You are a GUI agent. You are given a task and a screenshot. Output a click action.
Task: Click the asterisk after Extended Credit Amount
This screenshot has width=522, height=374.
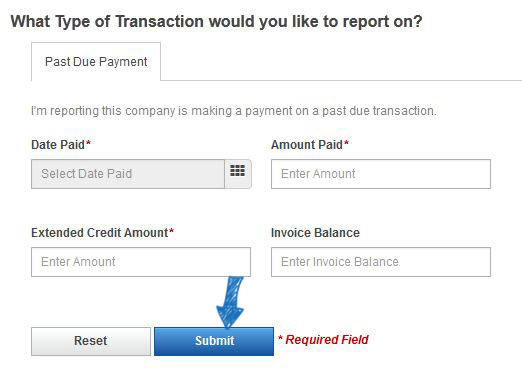pyautogui.click(x=171, y=231)
